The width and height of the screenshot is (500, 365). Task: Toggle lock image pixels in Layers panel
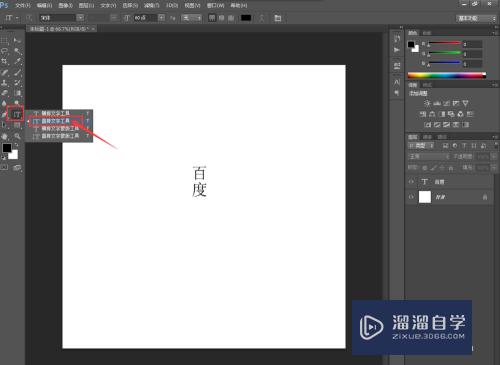tap(433, 168)
